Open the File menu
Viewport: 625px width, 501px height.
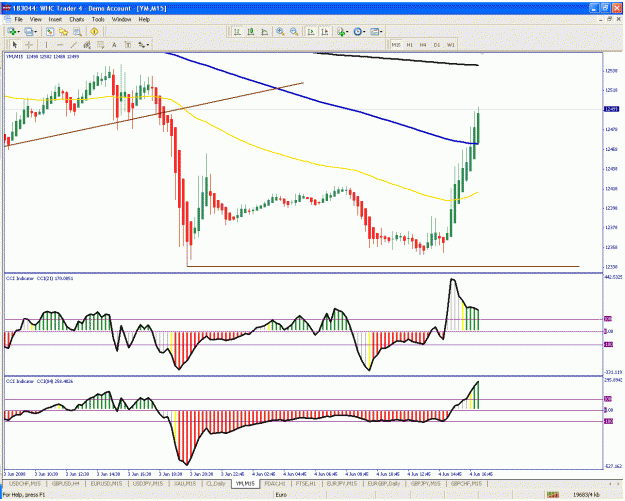pos(18,19)
